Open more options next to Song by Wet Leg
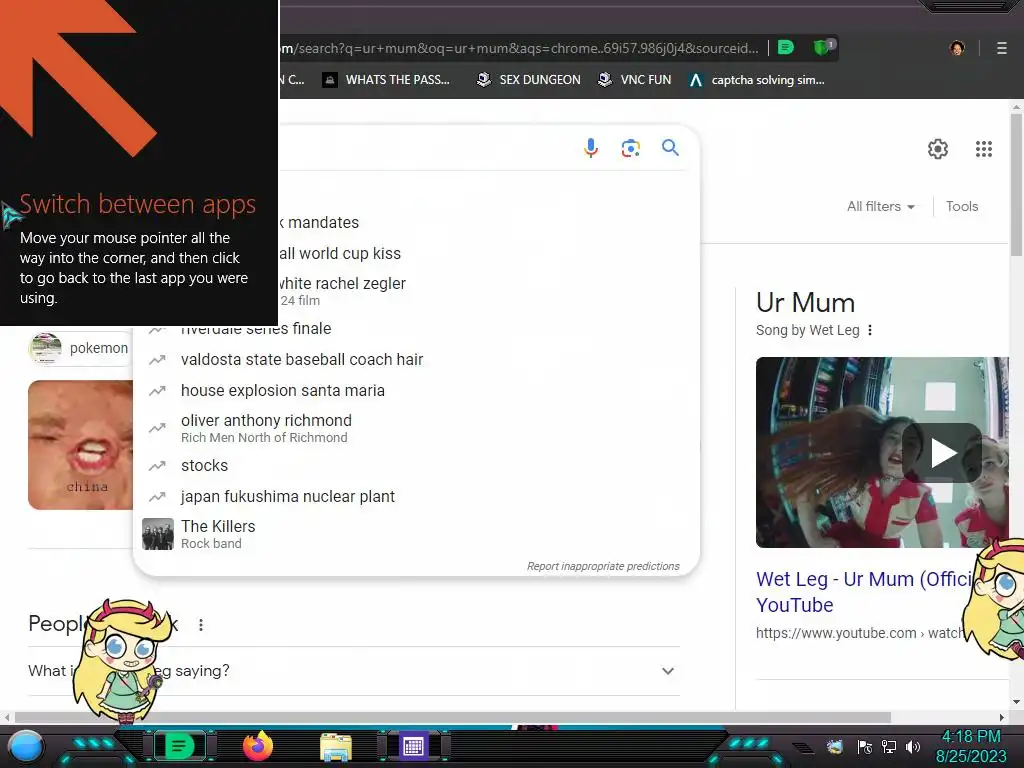 click(x=869, y=330)
